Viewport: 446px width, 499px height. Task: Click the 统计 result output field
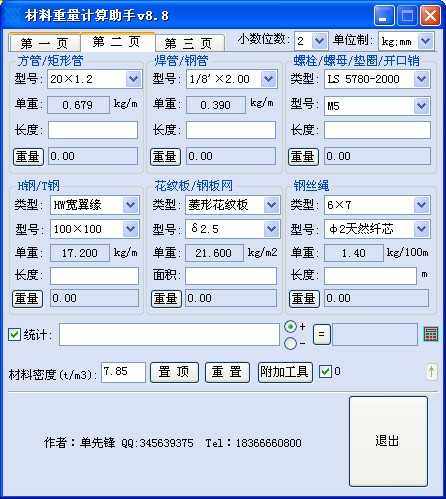375,334
